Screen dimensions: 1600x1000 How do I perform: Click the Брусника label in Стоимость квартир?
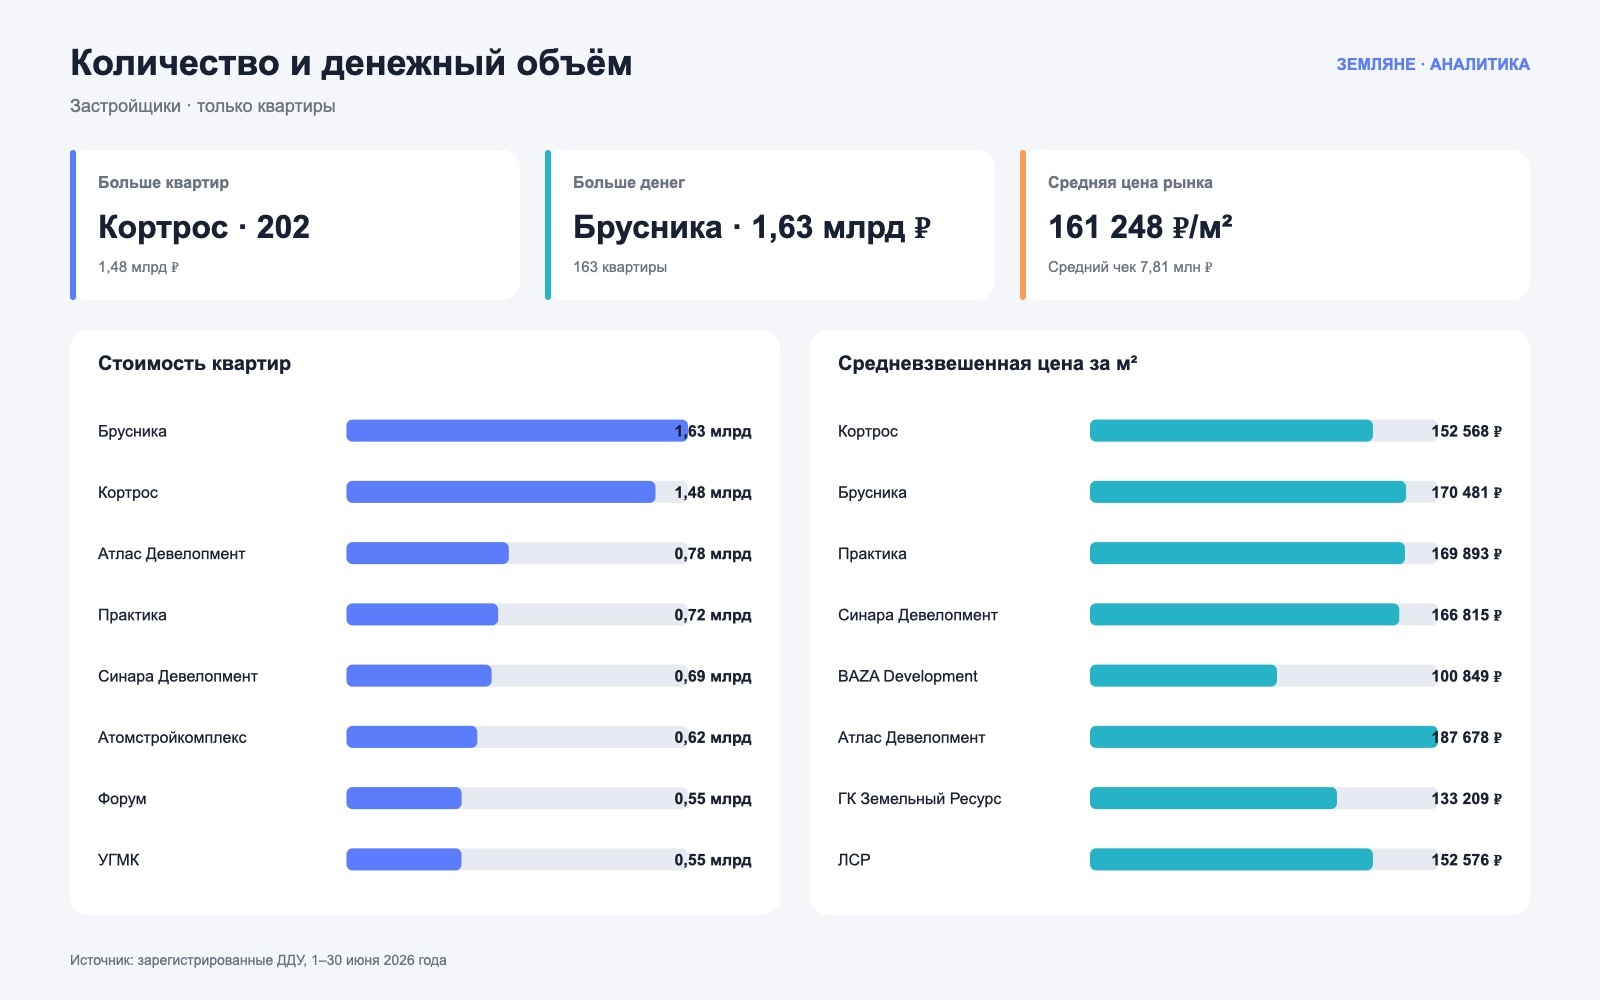coord(132,431)
